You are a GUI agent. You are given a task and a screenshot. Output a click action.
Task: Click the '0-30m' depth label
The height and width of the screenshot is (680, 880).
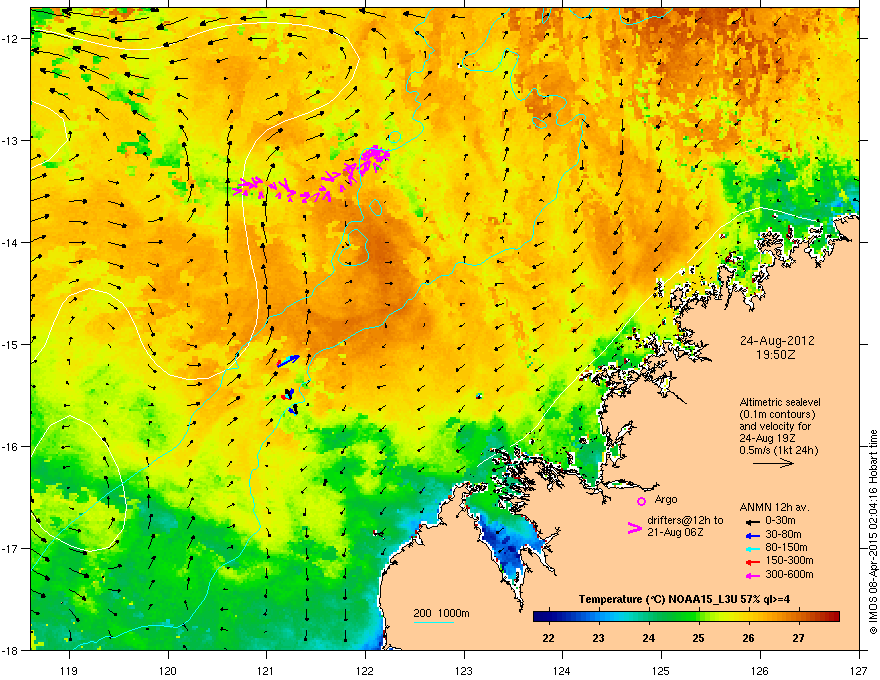(x=780, y=521)
